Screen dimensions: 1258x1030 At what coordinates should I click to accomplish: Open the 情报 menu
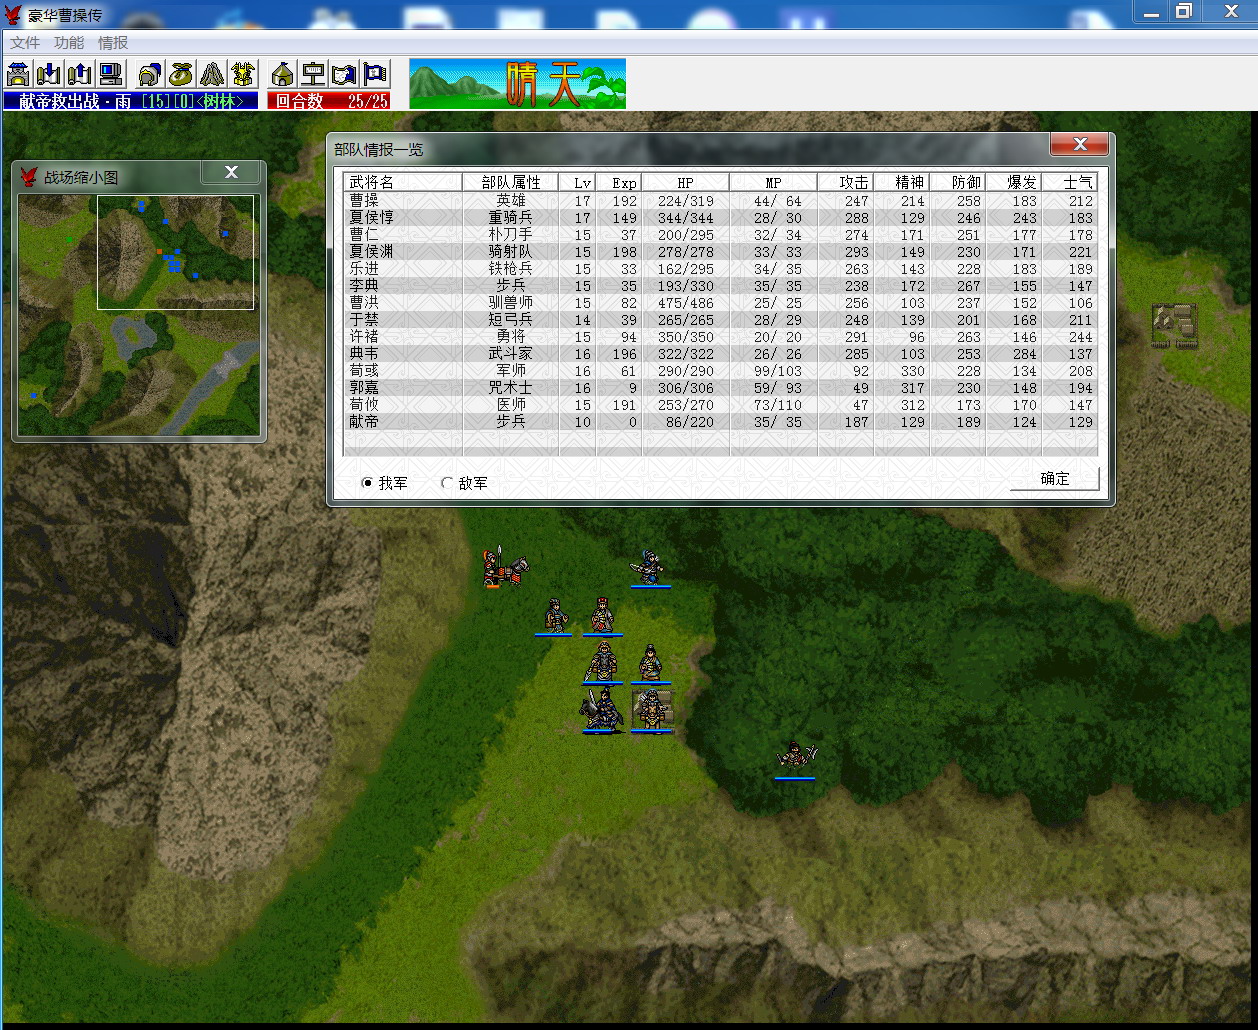pyautogui.click(x=113, y=43)
